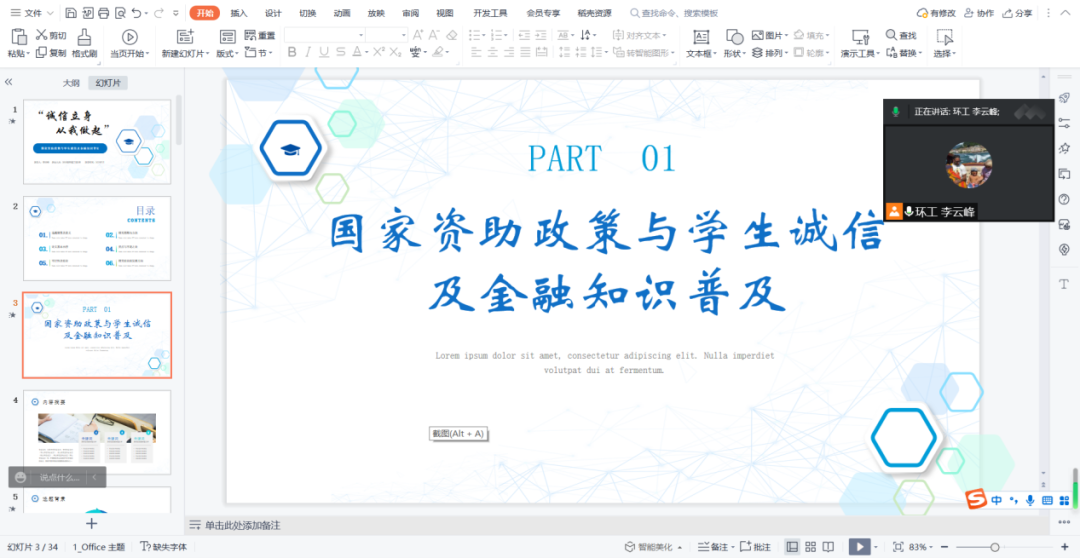The height and width of the screenshot is (558, 1080).
Task: Expand the slideshow play options arrow
Action: tap(875, 547)
